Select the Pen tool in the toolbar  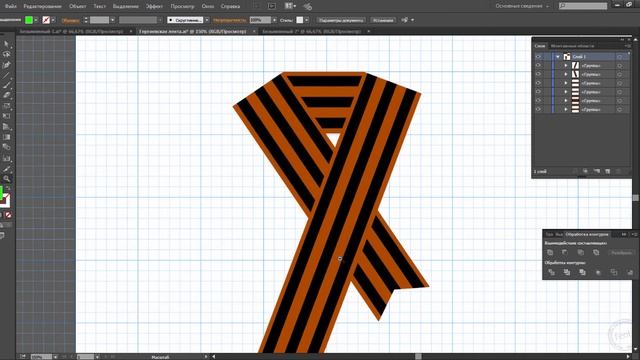(x=6, y=65)
